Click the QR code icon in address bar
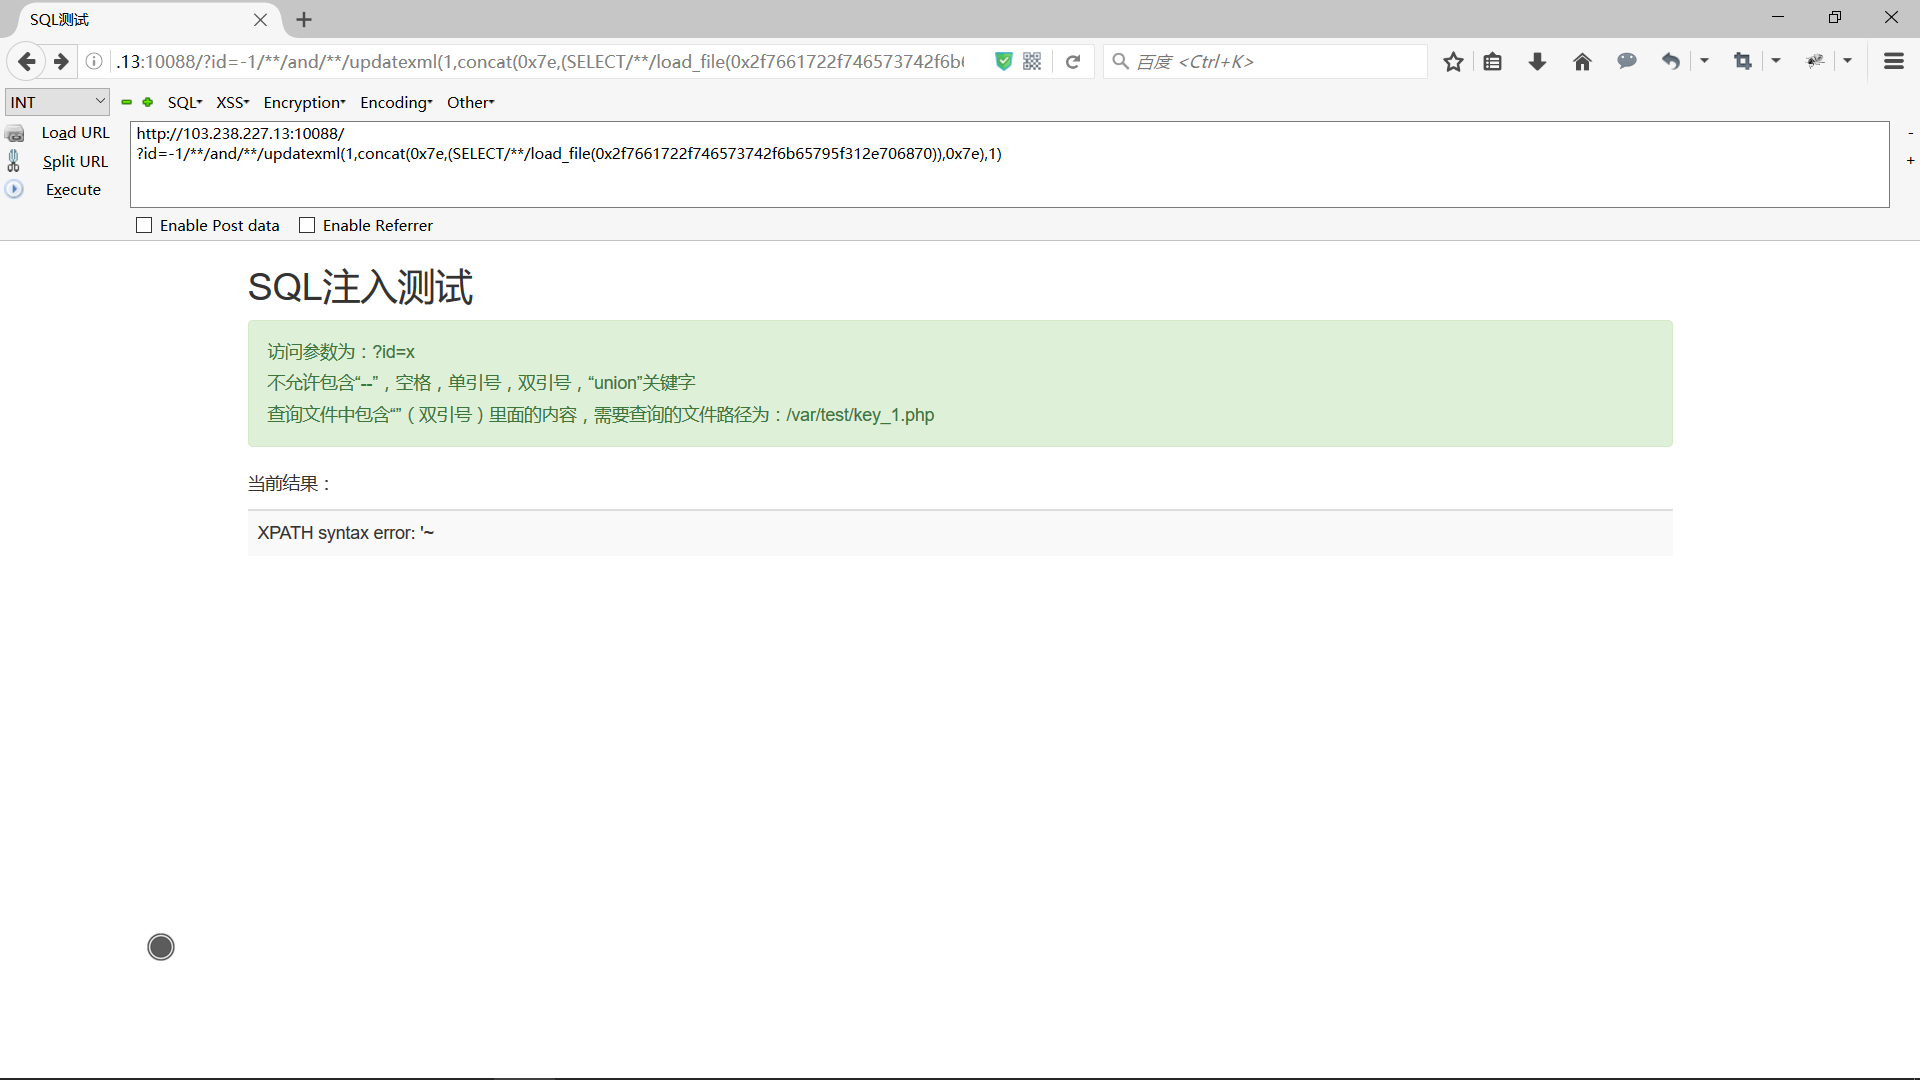This screenshot has width=1920, height=1080. pos(1032,62)
